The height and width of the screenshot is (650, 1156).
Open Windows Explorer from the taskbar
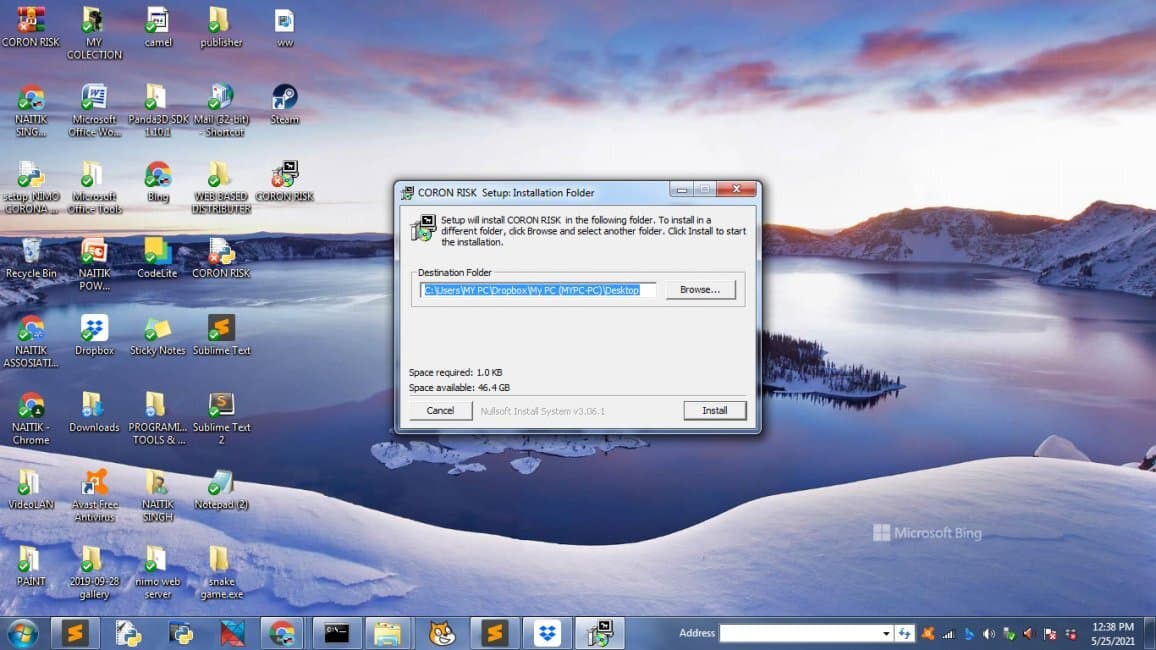pos(388,633)
